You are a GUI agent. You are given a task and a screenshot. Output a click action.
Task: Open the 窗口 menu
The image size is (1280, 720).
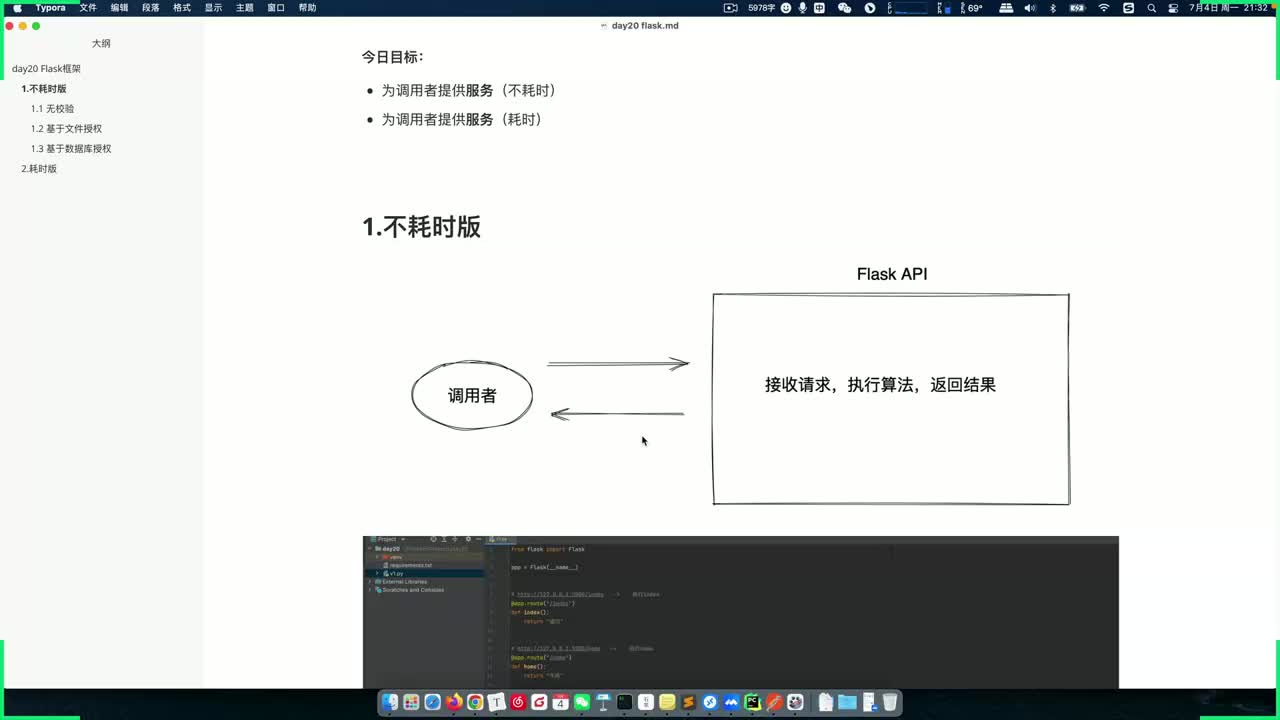276,8
